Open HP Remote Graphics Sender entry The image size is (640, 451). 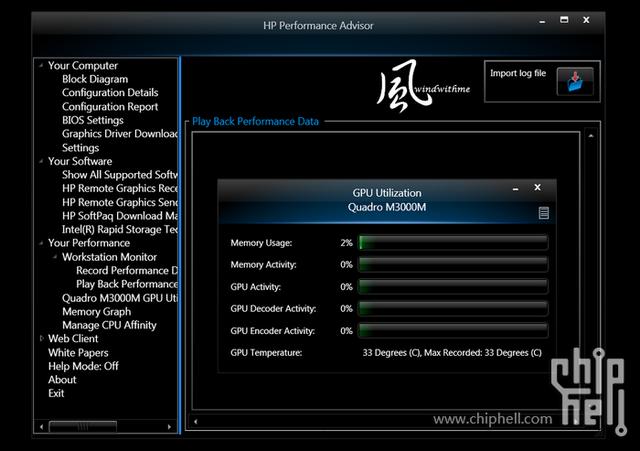[x=120, y=202]
